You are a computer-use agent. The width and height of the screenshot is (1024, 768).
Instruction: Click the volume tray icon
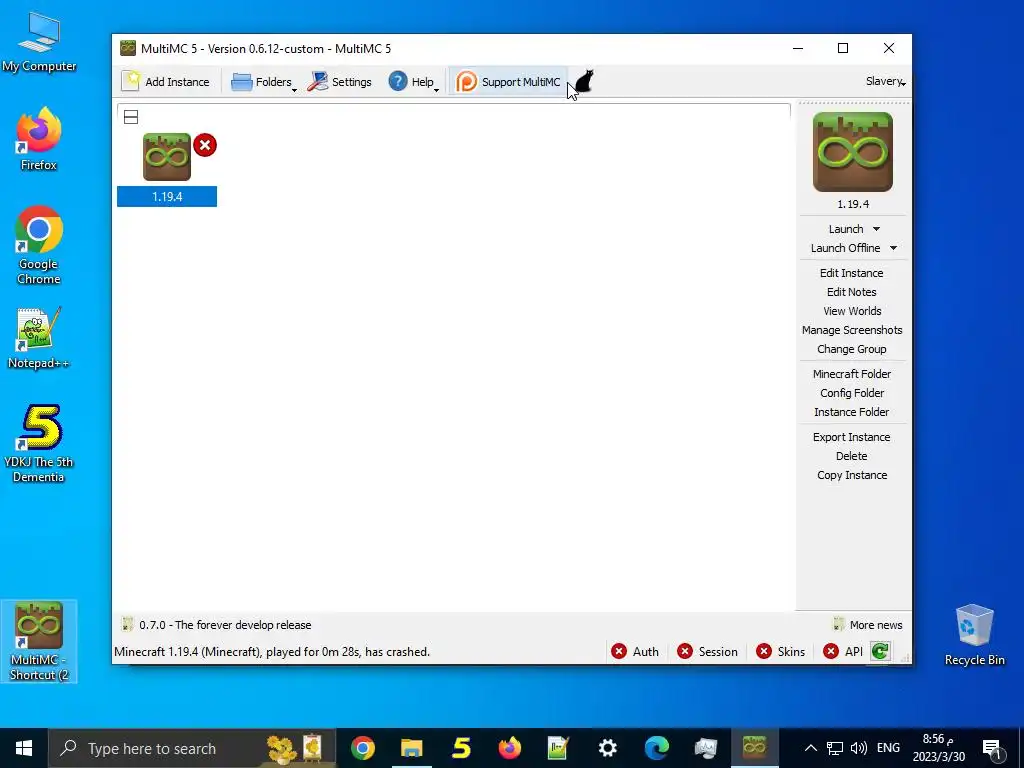coord(859,748)
